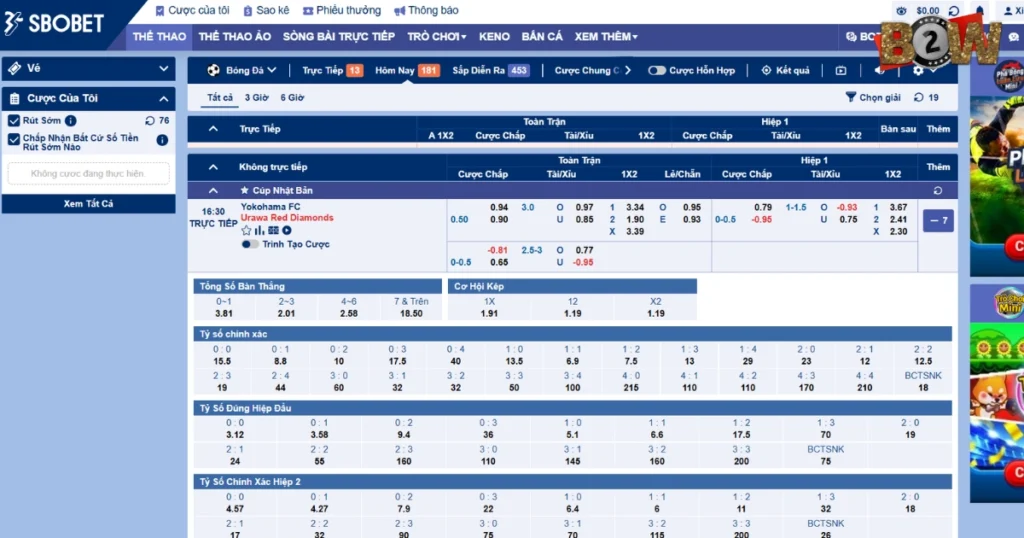Collapse the Vé ticket panel

(x=163, y=68)
